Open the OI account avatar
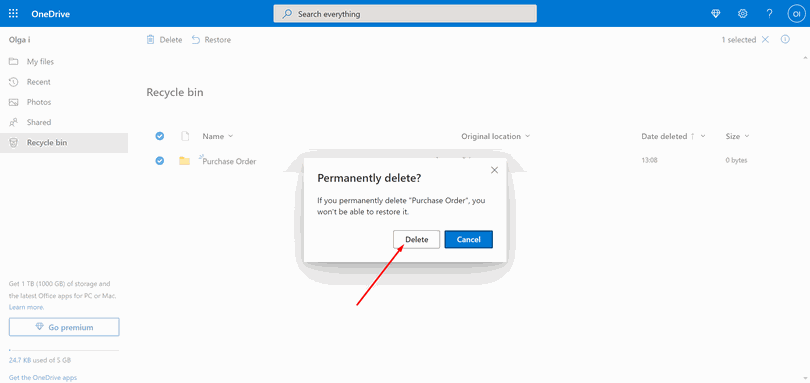Image resolution: width=810 pixels, height=383 pixels. pyautogui.click(x=796, y=14)
